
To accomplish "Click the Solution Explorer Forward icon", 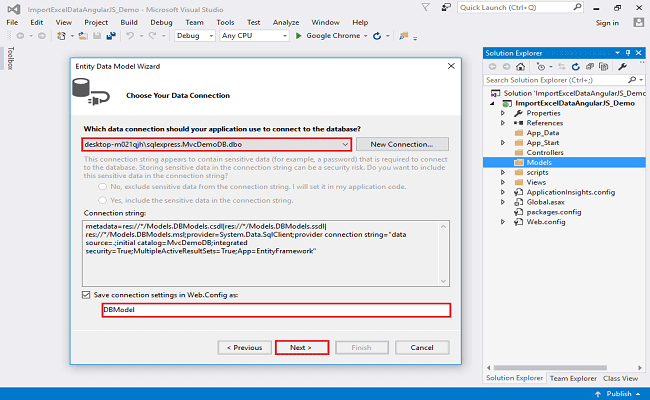I will 506,66.
